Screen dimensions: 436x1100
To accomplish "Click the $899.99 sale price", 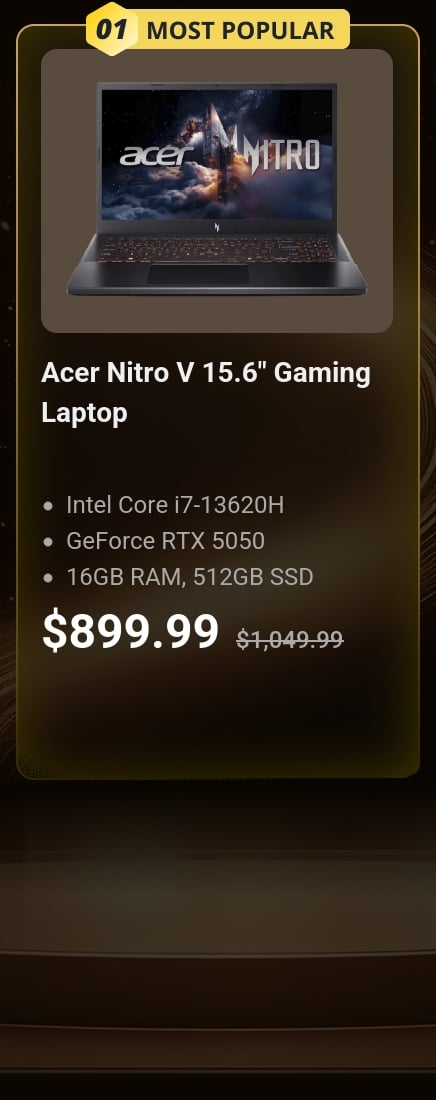I will click(x=131, y=631).
